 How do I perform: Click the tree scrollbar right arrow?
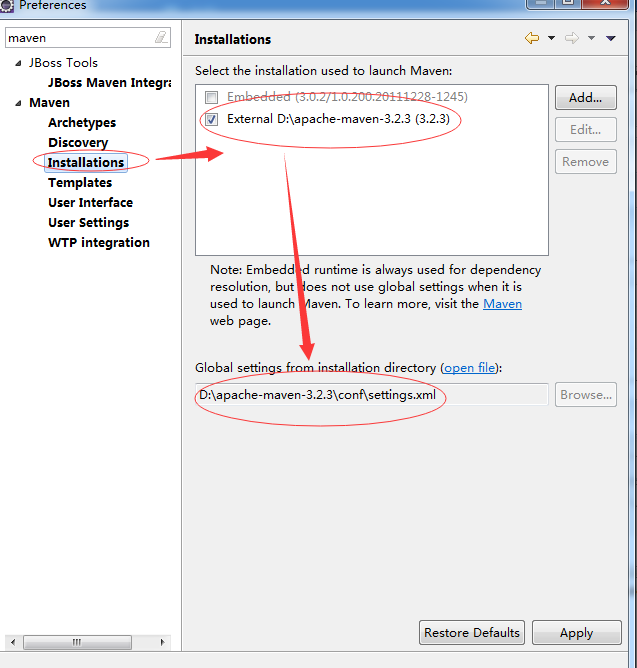(162, 642)
